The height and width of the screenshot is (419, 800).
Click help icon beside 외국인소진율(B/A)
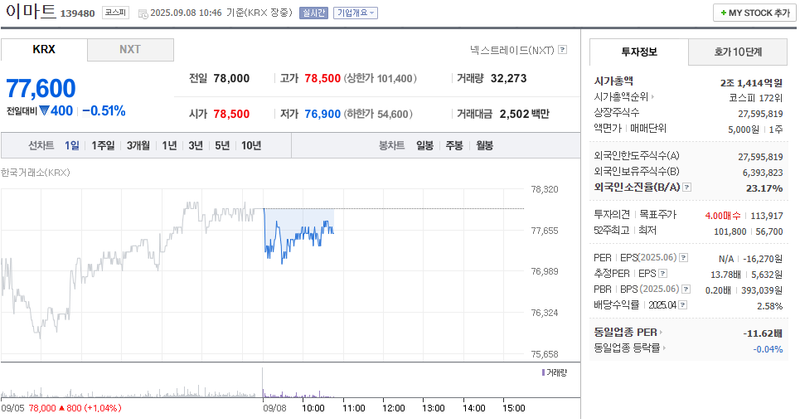[687, 187]
